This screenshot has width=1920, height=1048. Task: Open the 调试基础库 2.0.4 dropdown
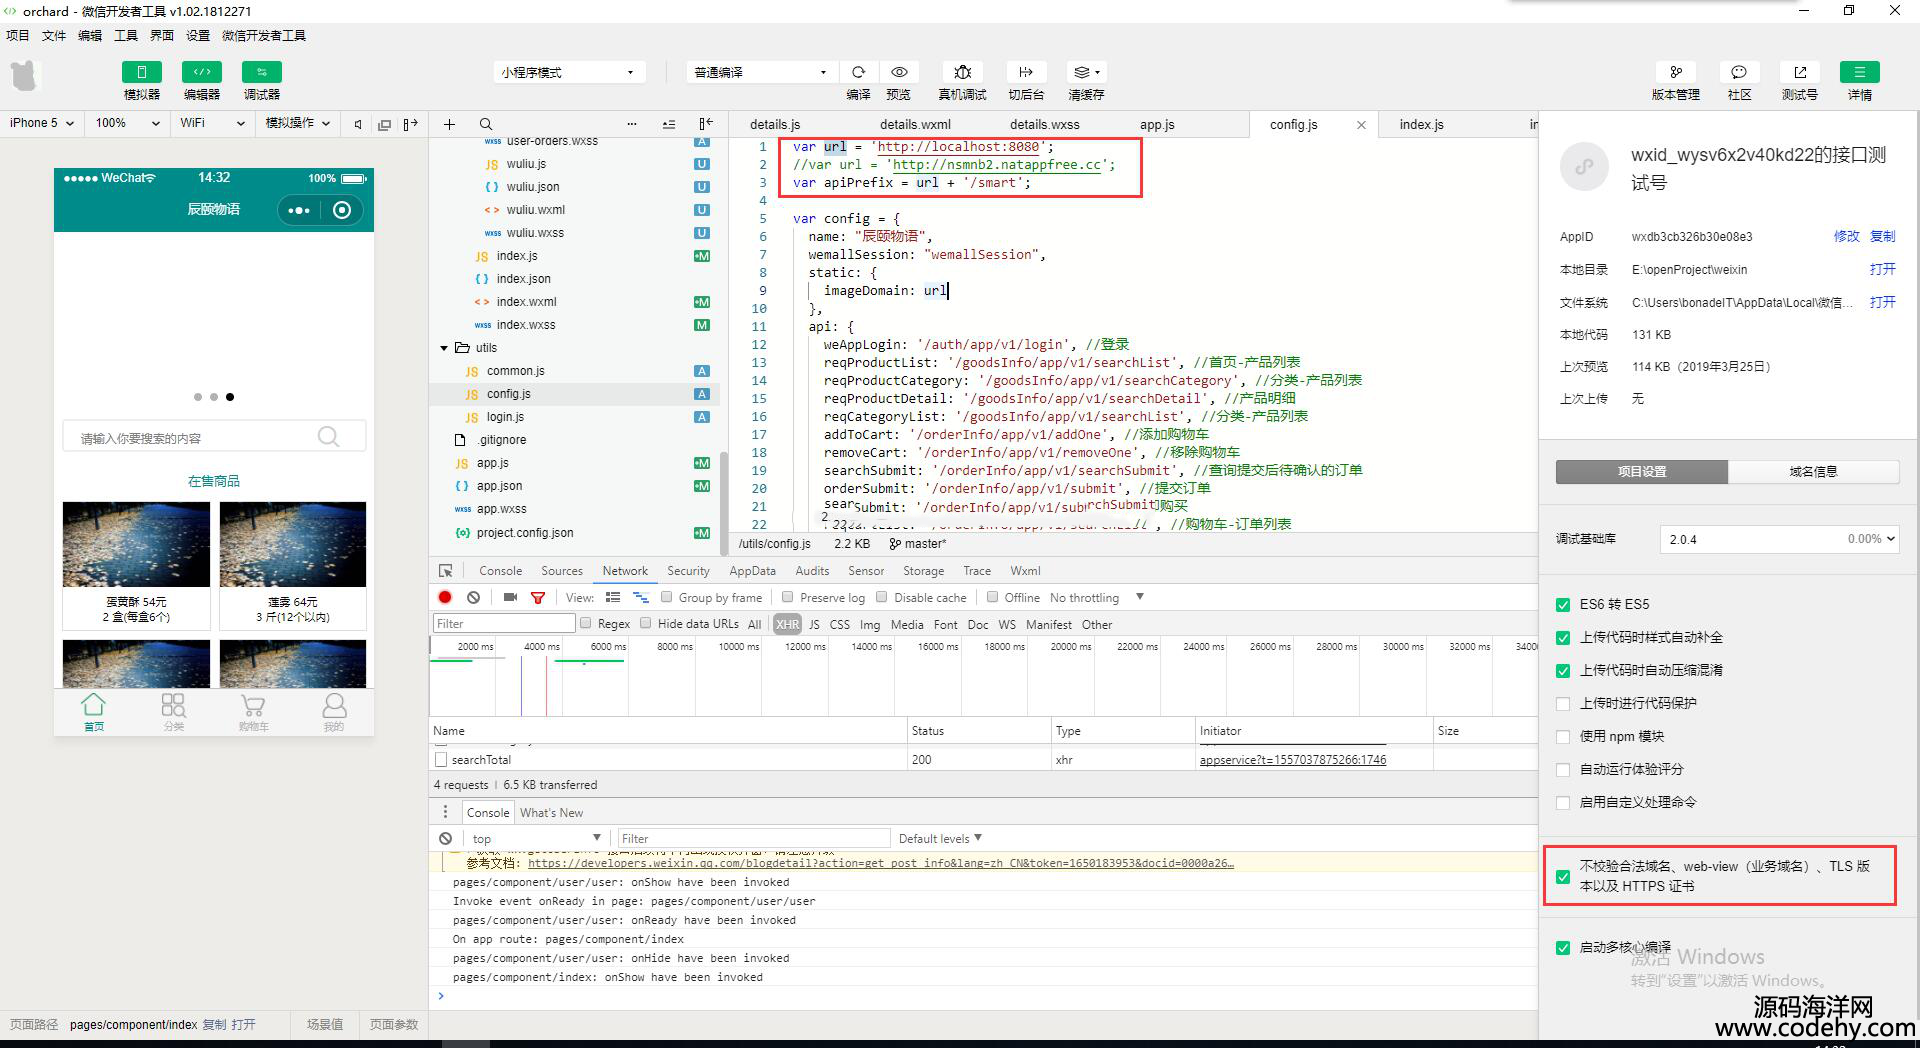[x=1779, y=539]
